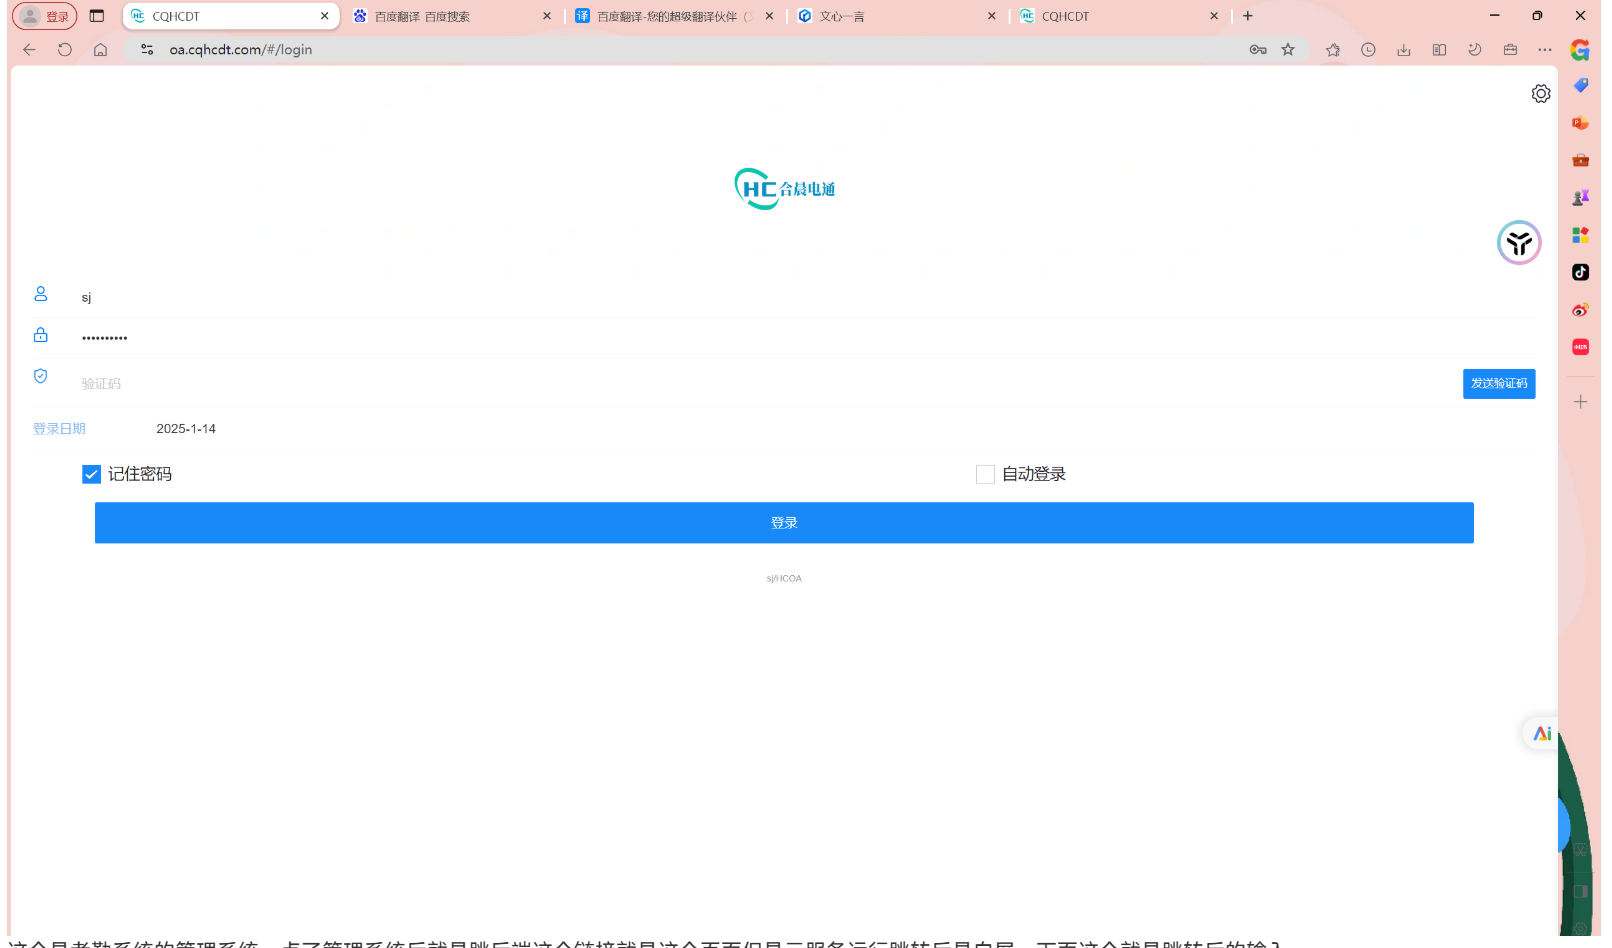Image resolution: width=1612 pixels, height=948 pixels.
Task: Click the browser back arrow
Action: coord(29,50)
